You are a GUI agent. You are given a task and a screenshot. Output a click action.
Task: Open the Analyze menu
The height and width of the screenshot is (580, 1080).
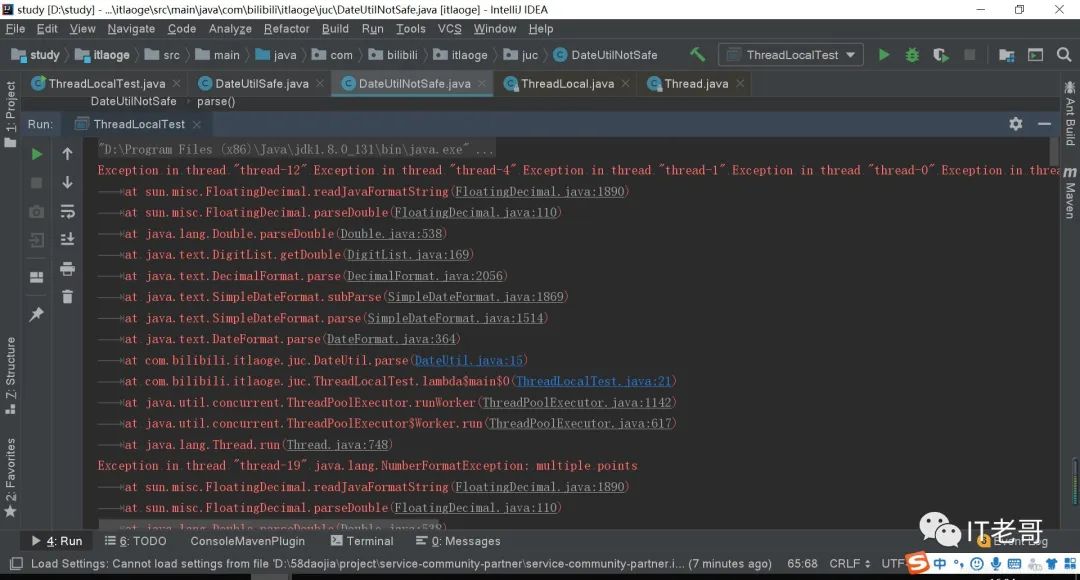230,29
